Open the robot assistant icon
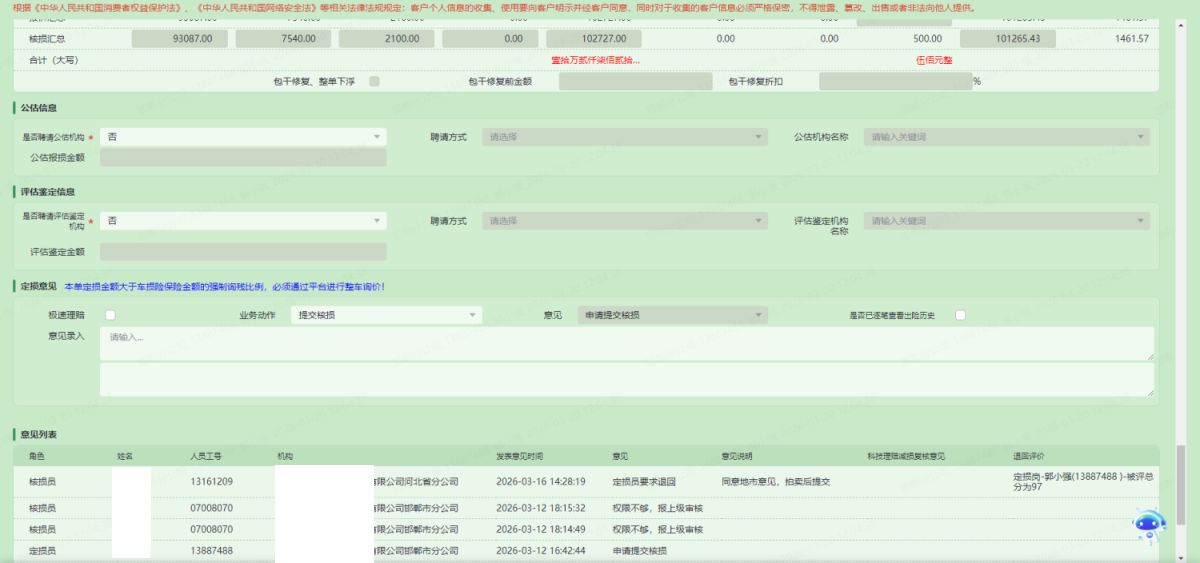The image size is (1200, 563). click(1149, 526)
